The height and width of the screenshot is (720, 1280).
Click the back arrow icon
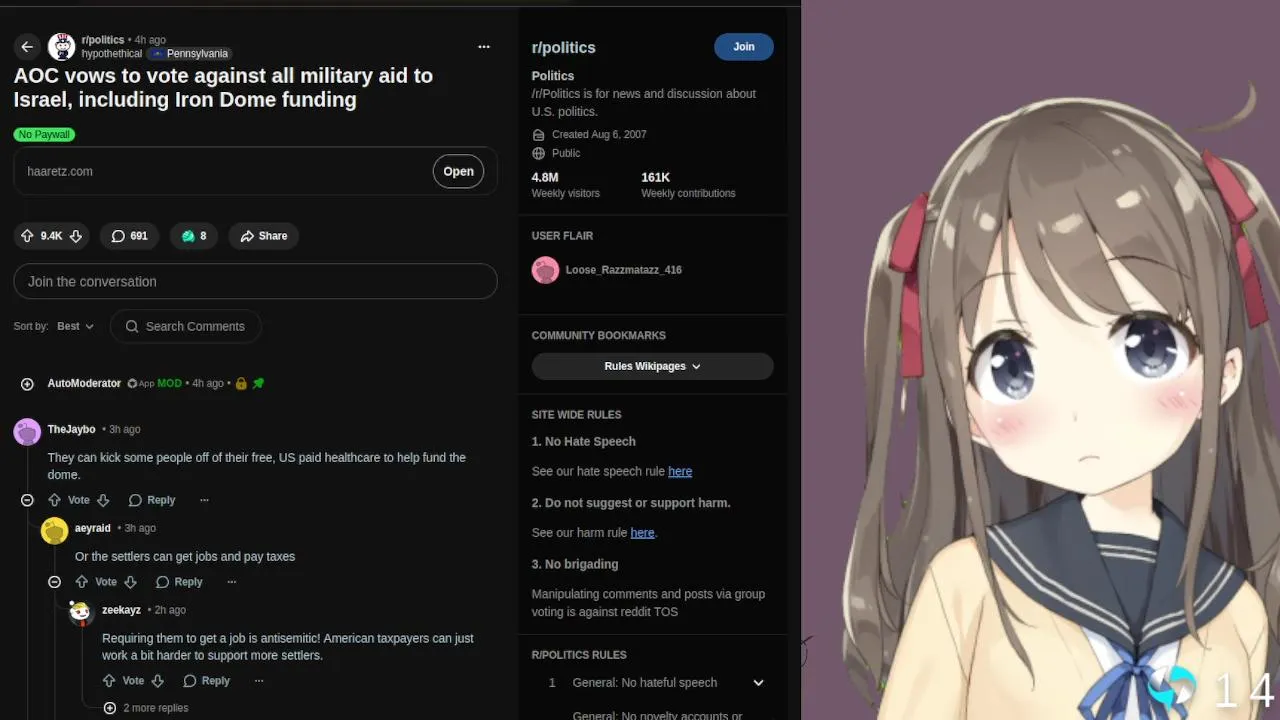pos(27,47)
